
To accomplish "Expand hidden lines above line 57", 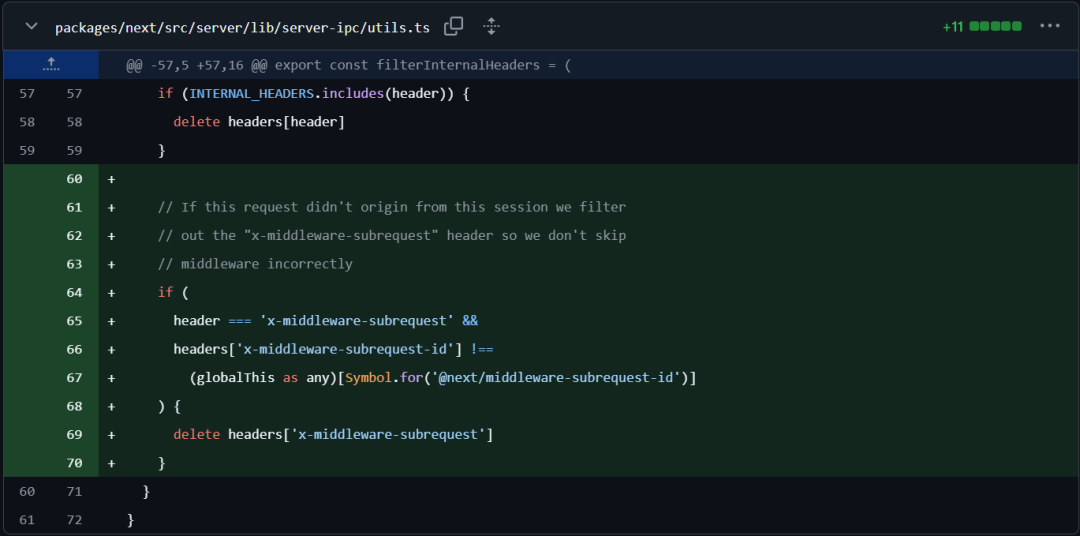I will click(51, 65).
